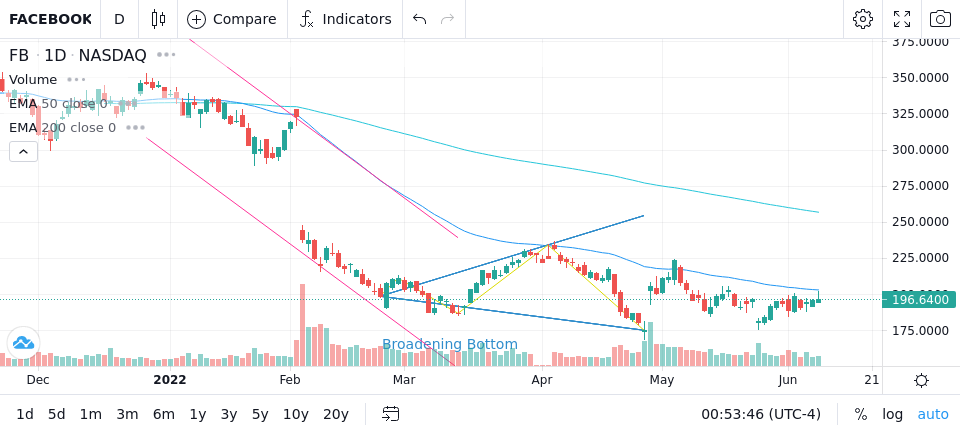Image resolution: width=960 pixels, height=433 pixels.
Task: Toggle auto scale mode
Action: point(933,414)
